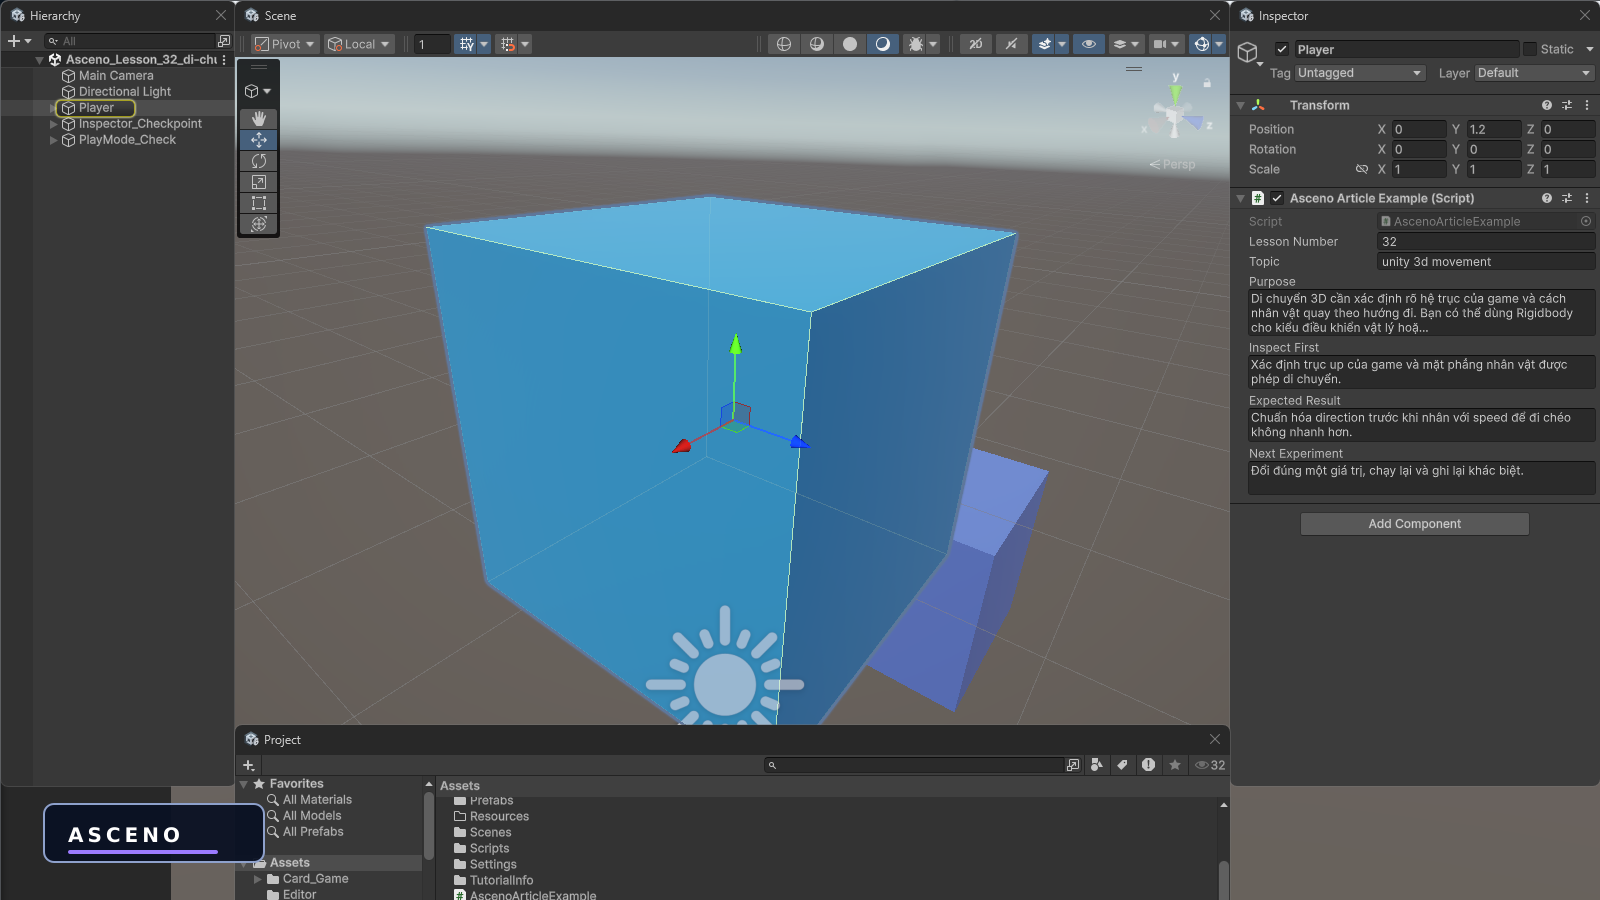This screenshot has height=900, width=1600.
Task: Click the constrained proportions scale link icon
Action: (1361, 169)
